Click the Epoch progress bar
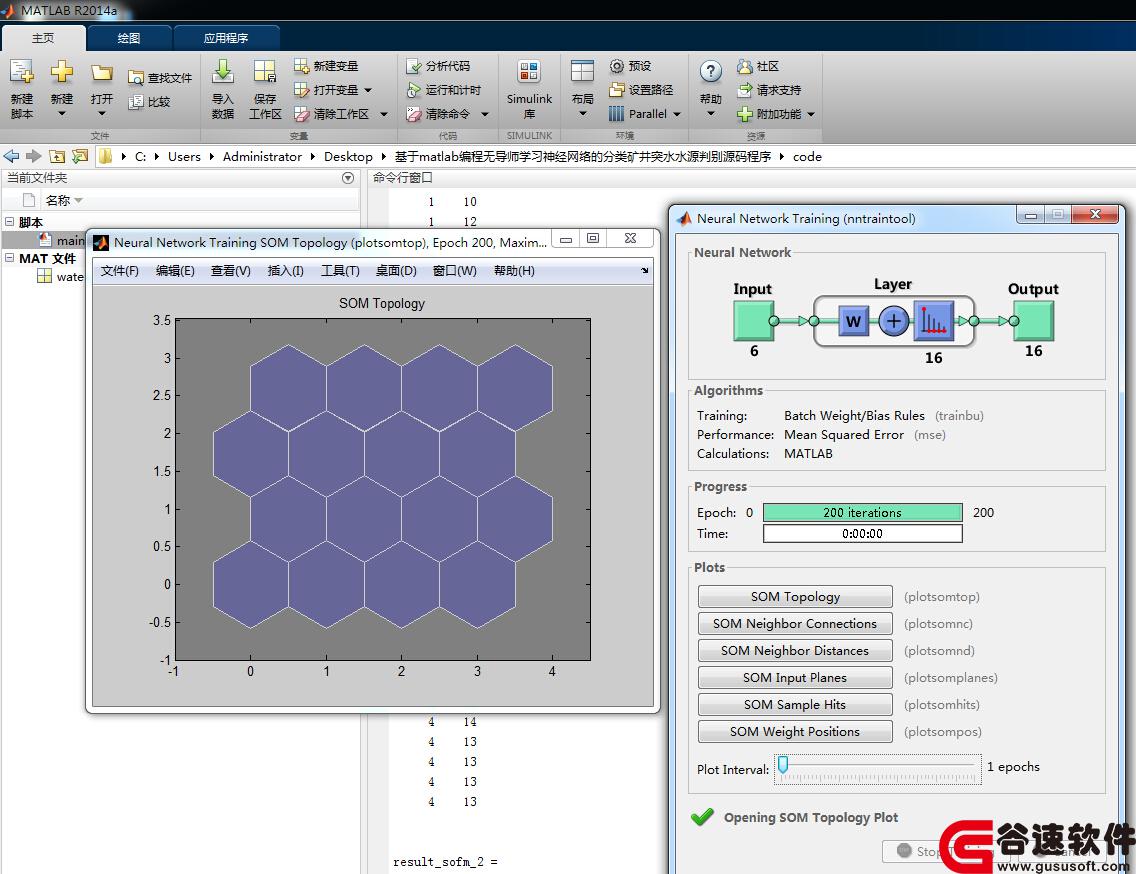This screenshot has height=874, width=1136. [862, 512]
